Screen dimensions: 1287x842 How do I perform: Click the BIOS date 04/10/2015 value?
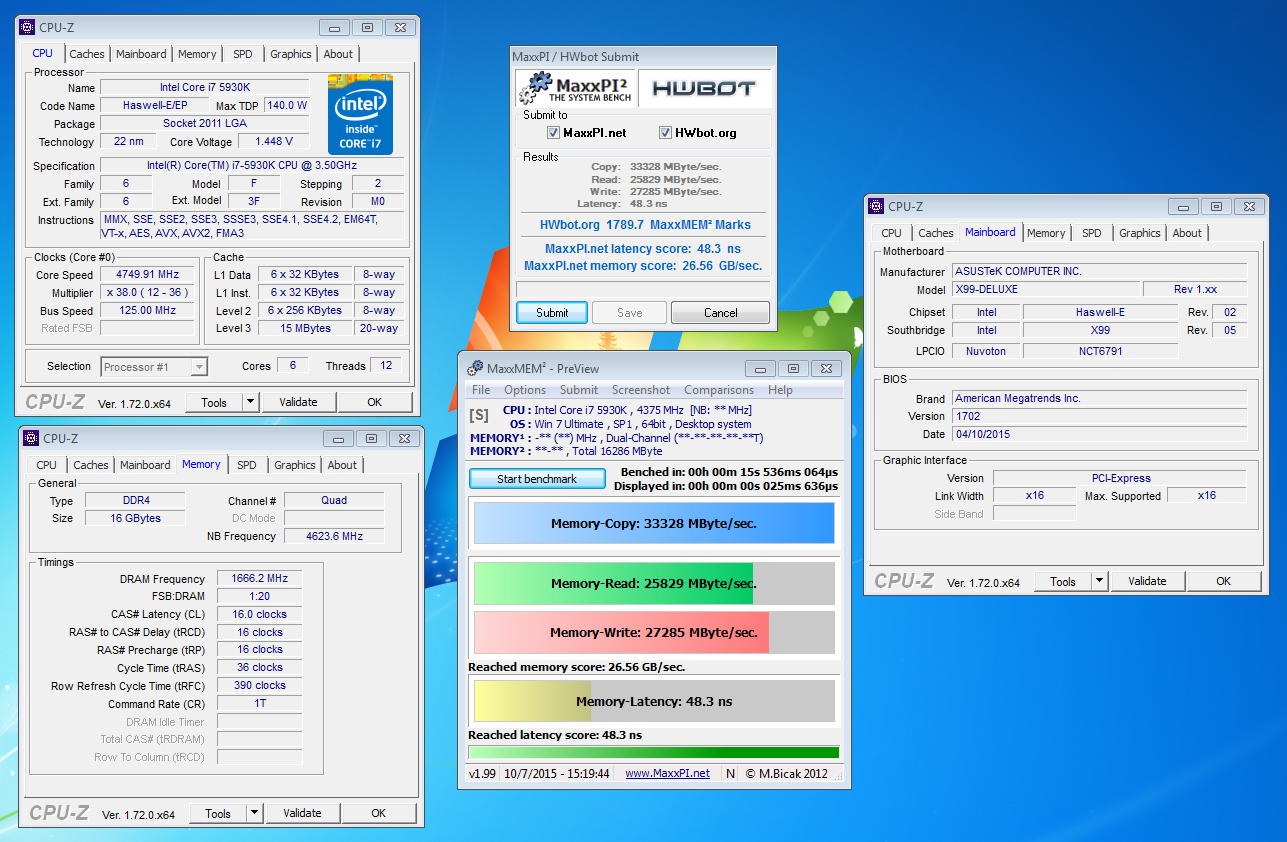click(1099, 435)
